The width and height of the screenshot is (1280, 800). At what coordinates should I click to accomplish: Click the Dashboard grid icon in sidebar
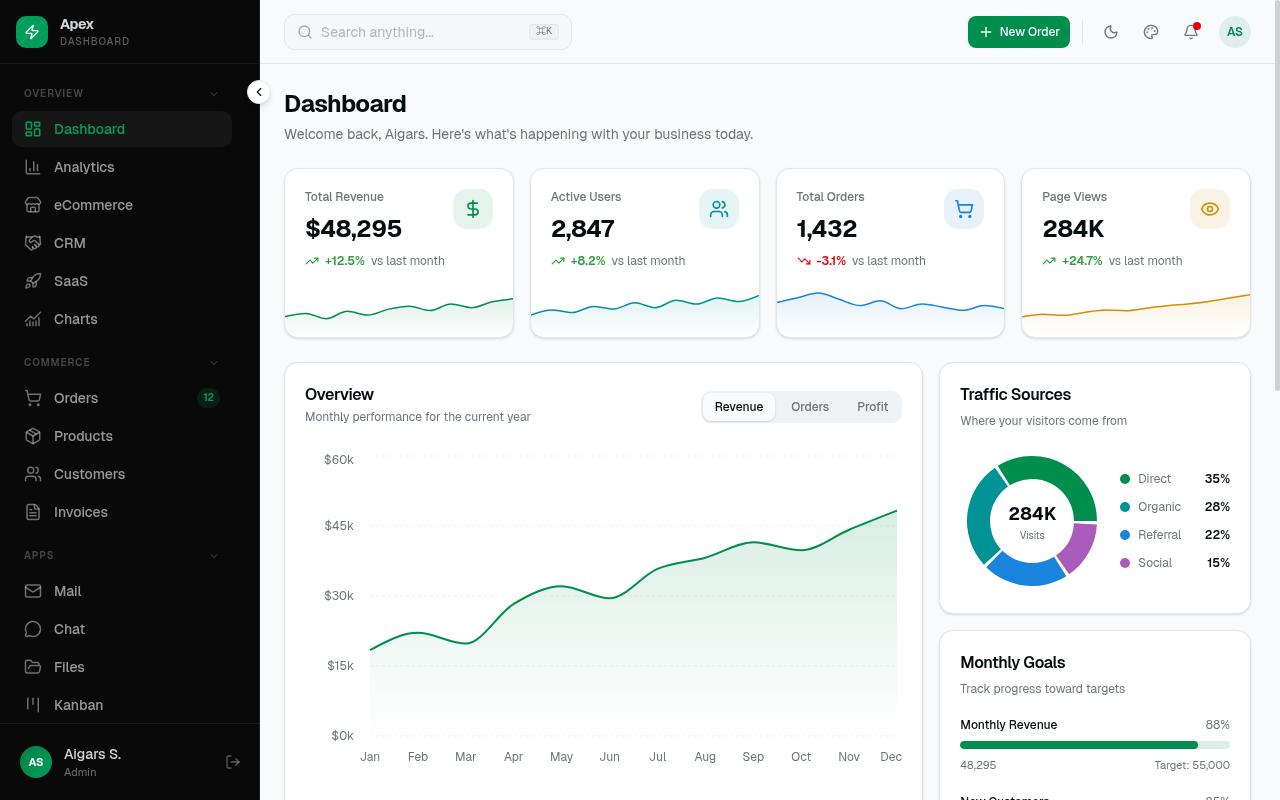tap(33, 129)
